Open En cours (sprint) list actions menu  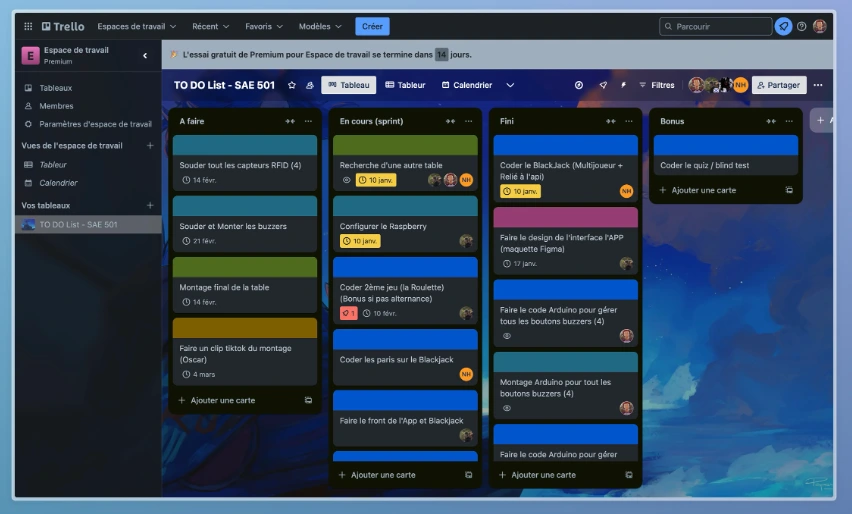tap(468, 121)
